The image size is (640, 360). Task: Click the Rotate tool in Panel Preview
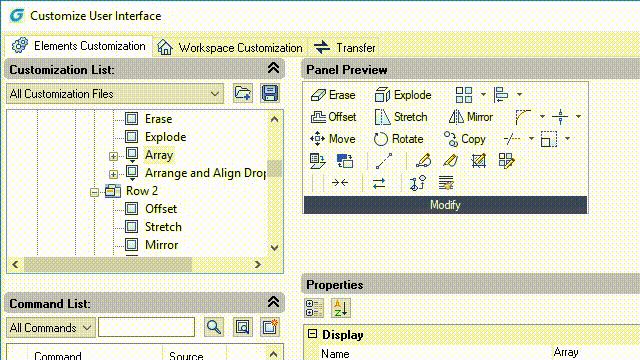coord(398,139)
